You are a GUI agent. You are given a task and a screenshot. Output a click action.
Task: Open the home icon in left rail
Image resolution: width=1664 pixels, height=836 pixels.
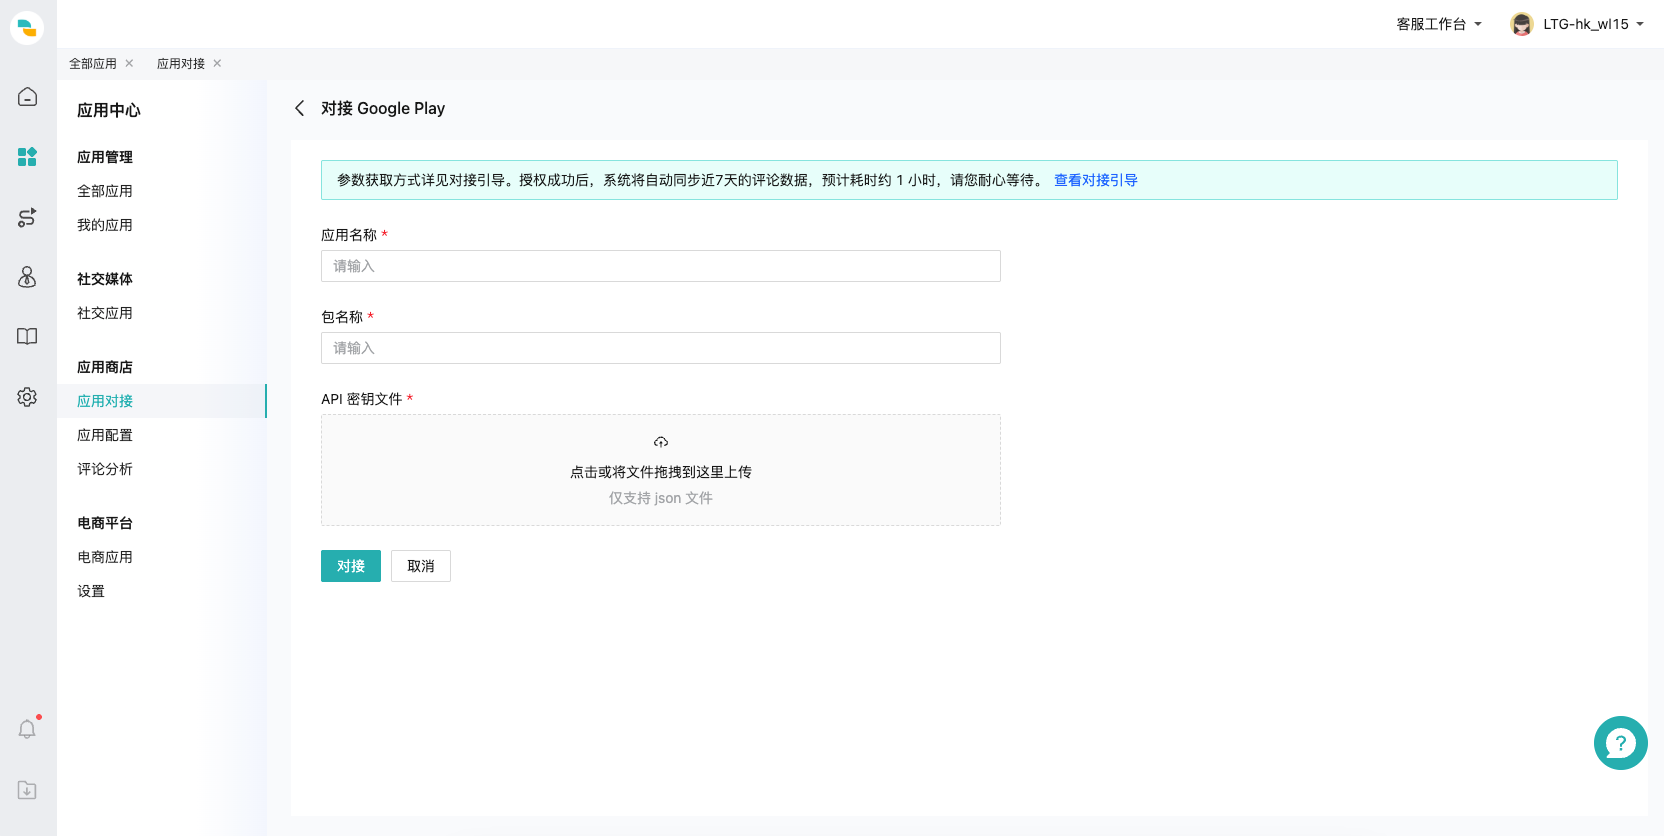[x=27, y=97]
